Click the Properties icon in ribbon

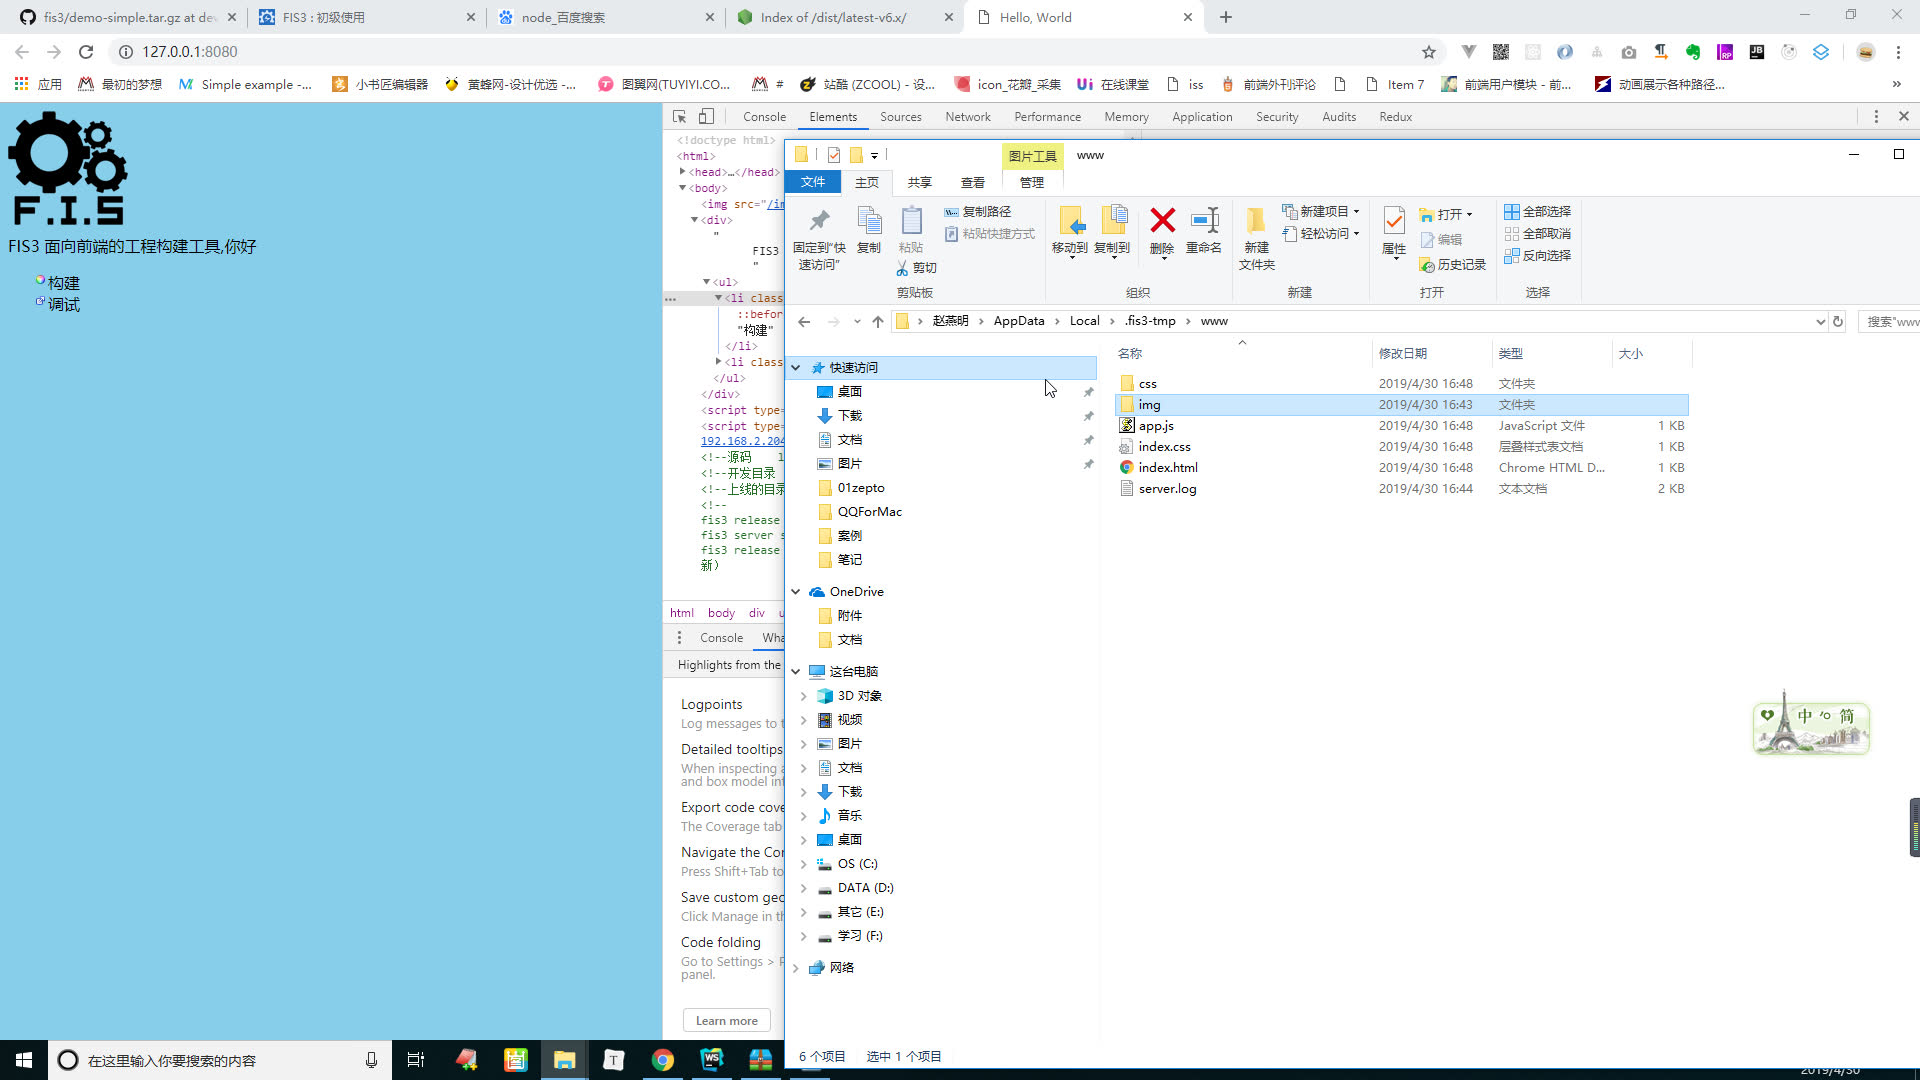pyautogui.click(x=1393, y=222)
